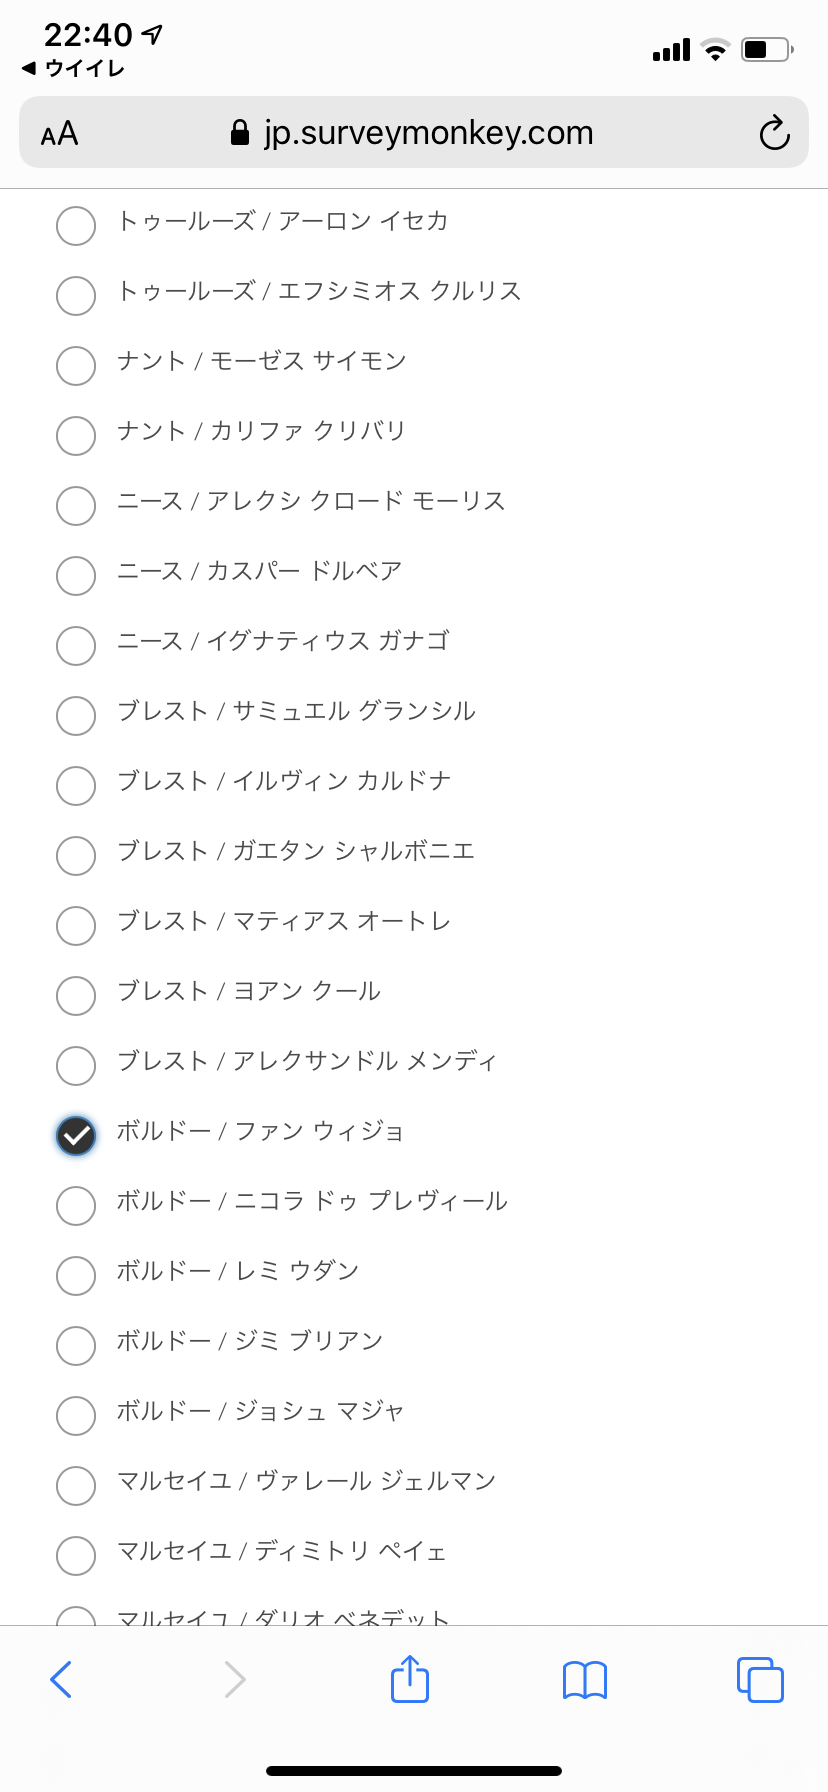Open the AA reader text-size menu
The image size is (828, 1792).
[x=59, y=133]
